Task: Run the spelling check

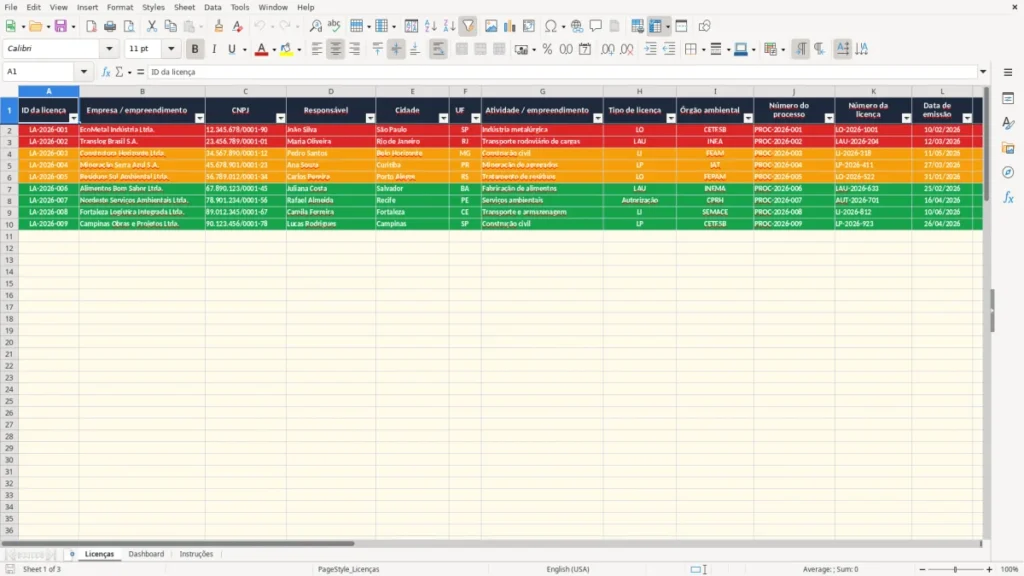Action: click(x=334, y=26)
